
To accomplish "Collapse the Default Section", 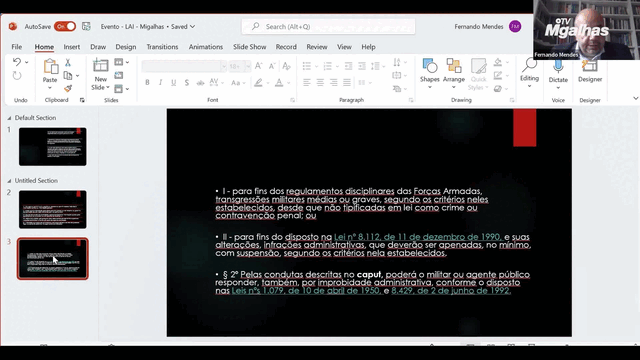I will tap(9, 118).
